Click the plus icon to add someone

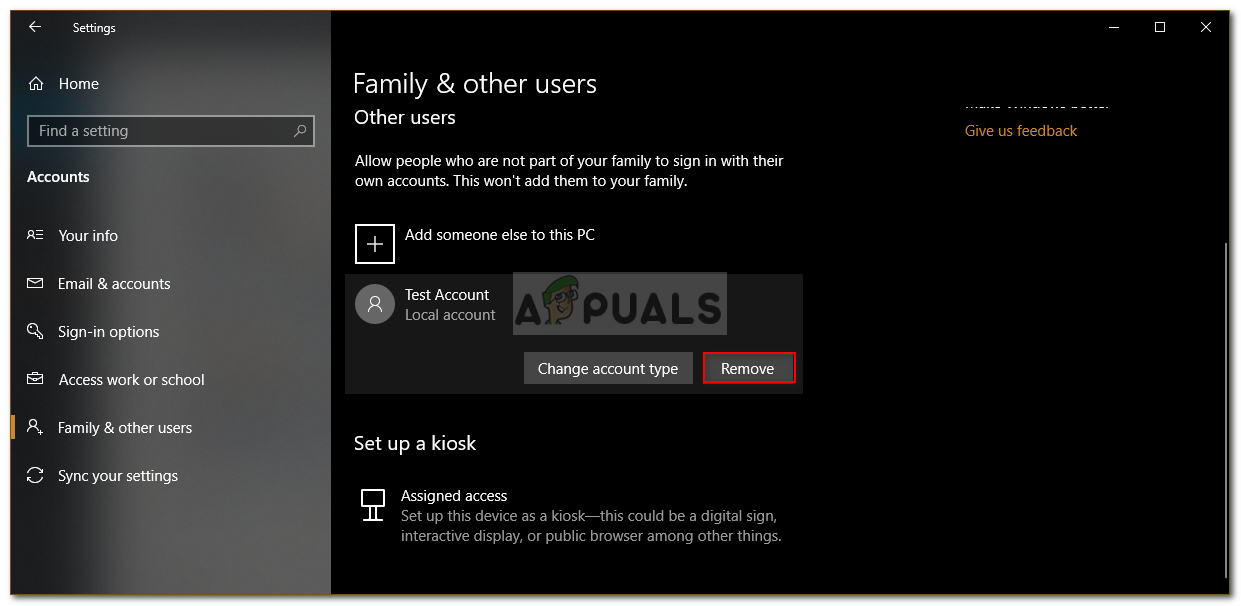point(375,244)
